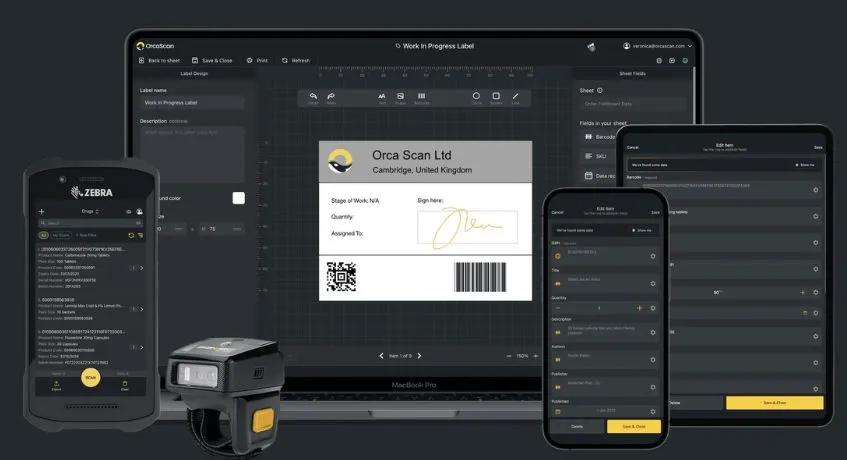847x460 pixels.
Task: Click the Sheet info icon
Action: click(600, 90)
